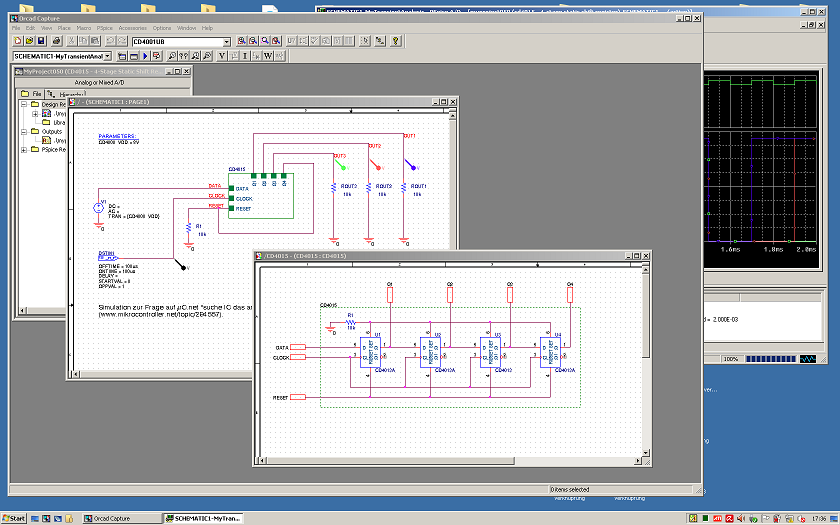Switch to the Hierarchy tab in project panel

(66, 94)
